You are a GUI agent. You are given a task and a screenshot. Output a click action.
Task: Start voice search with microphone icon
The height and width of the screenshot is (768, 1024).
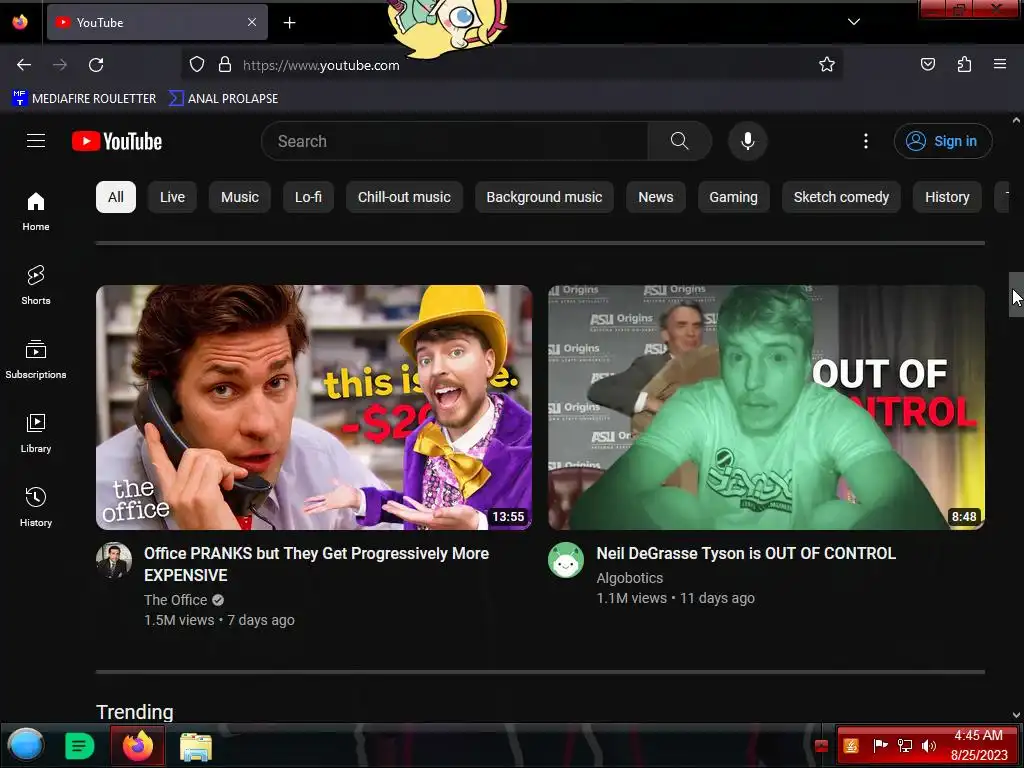(x=748, y=141)
